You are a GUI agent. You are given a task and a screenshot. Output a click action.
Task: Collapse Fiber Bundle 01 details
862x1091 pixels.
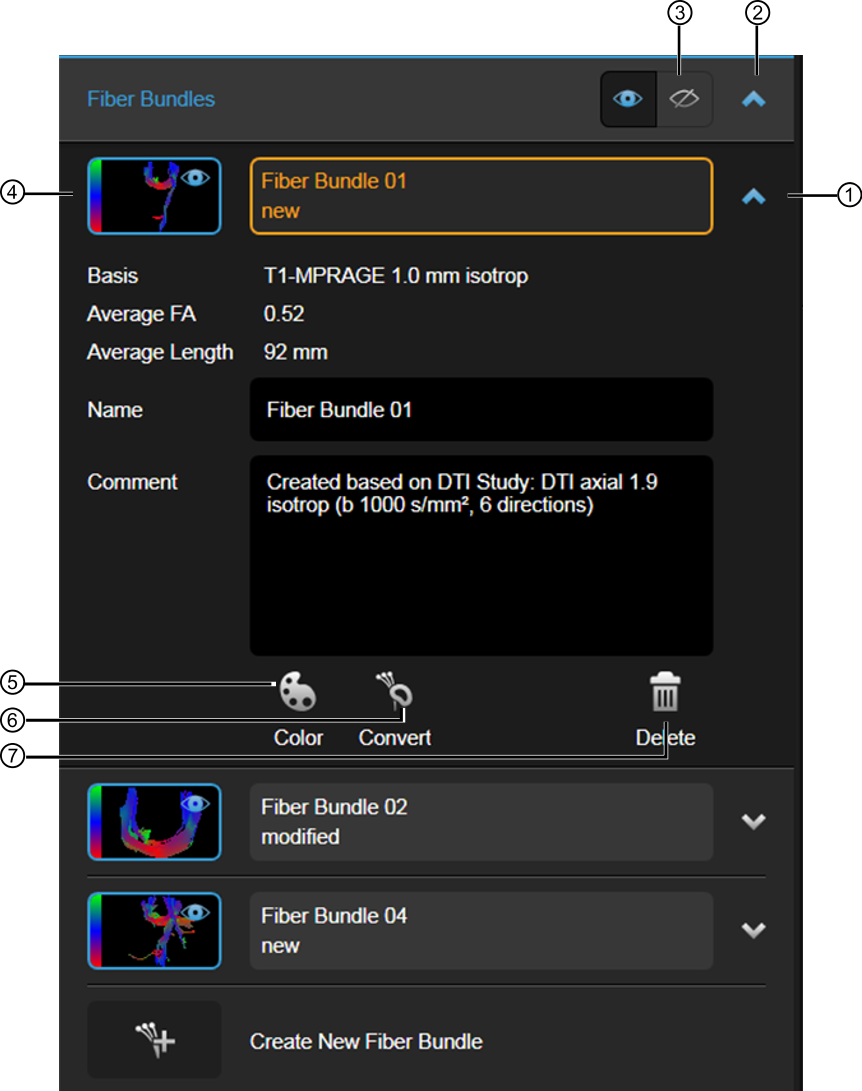click(x=753, y=197)
